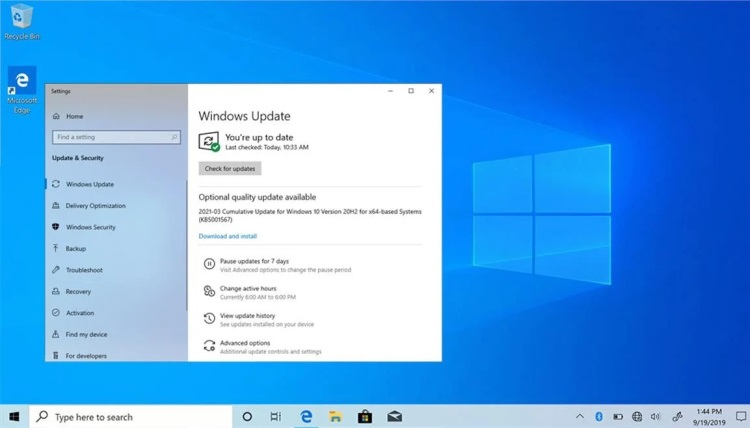Click the Pause updates for 7 days icon

click(209, 264)
